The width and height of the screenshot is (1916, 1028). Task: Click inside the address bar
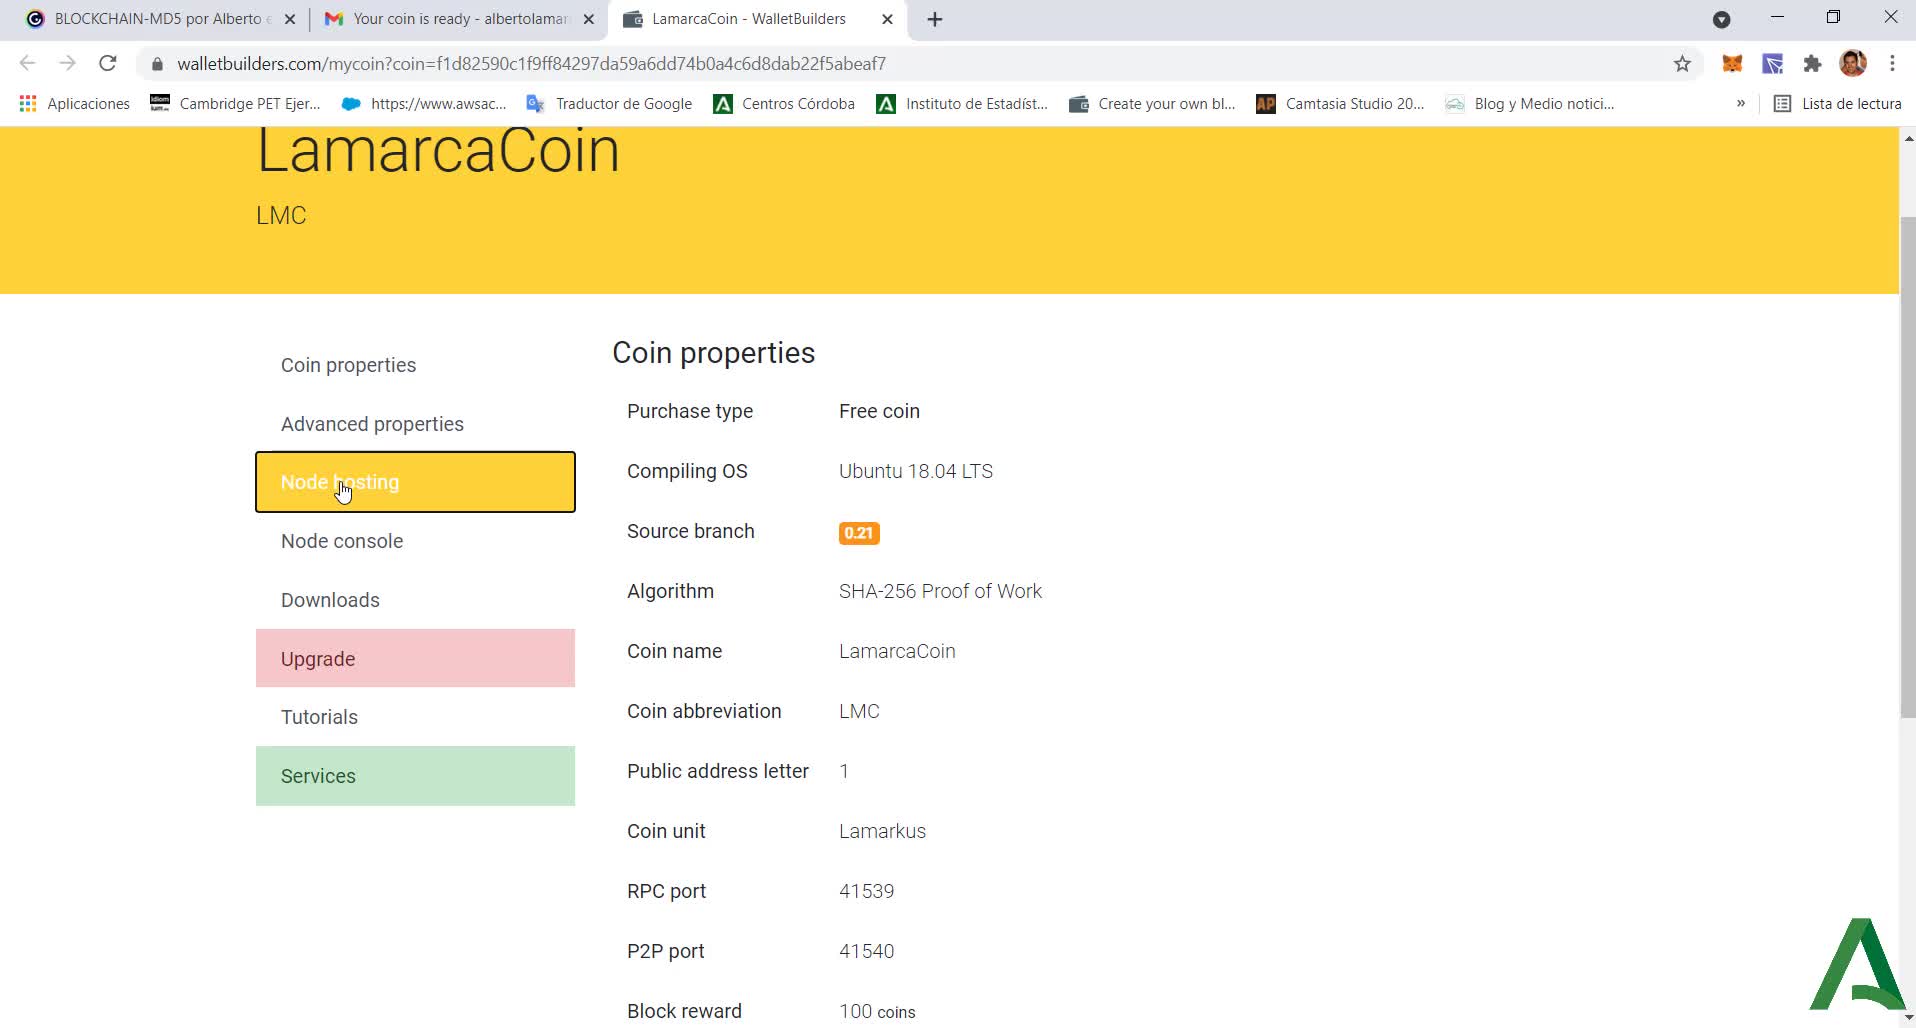(700, 63)
